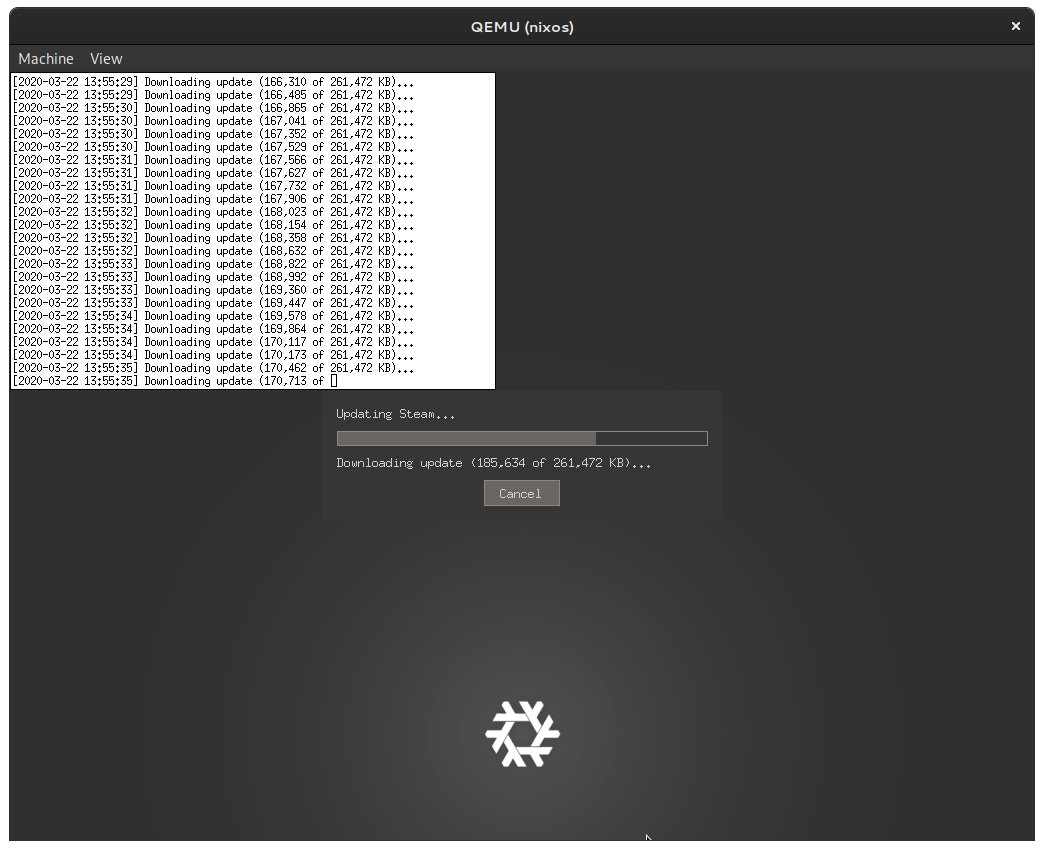This screenshot has height=850, width=1044.
Task: Close the QEMU window
Action: point(1015,26)
